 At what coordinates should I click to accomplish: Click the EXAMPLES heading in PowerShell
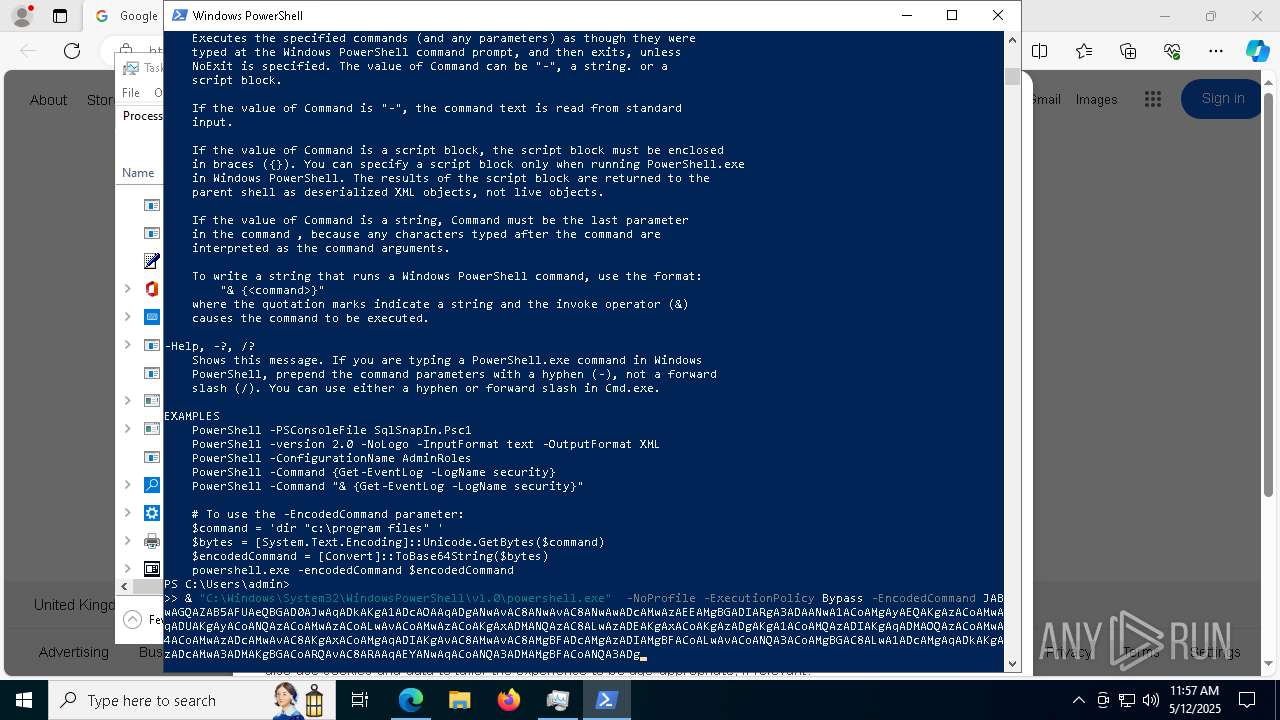click(x=192, y=416)
